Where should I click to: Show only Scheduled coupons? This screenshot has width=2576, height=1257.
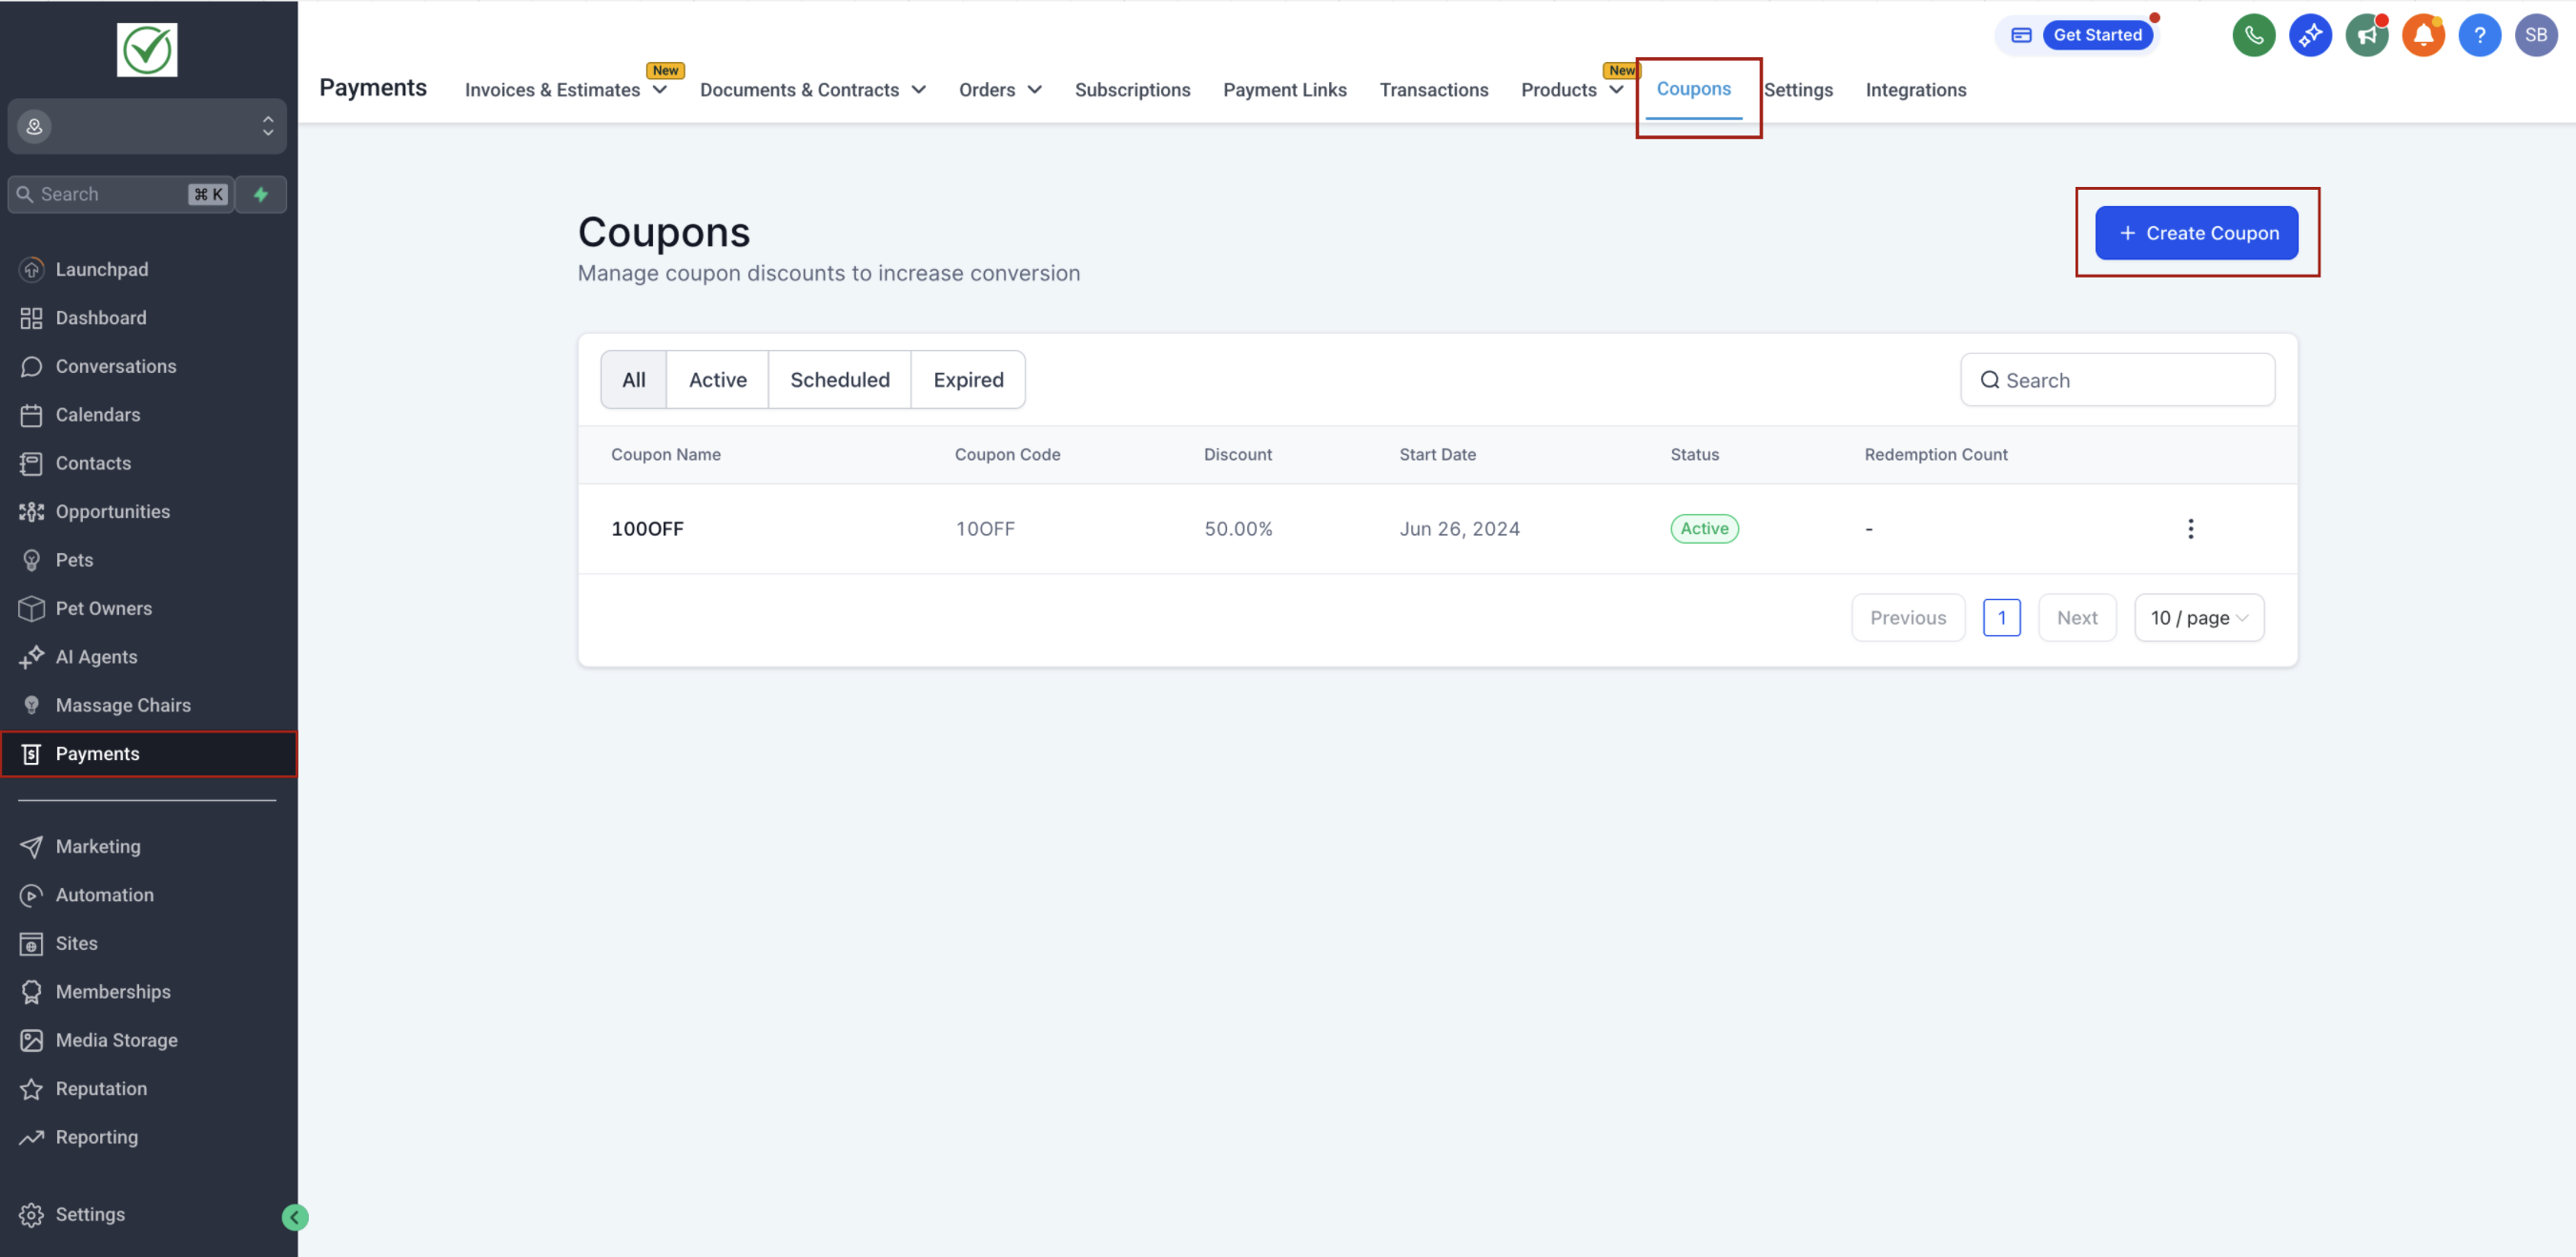pos(839,380)
